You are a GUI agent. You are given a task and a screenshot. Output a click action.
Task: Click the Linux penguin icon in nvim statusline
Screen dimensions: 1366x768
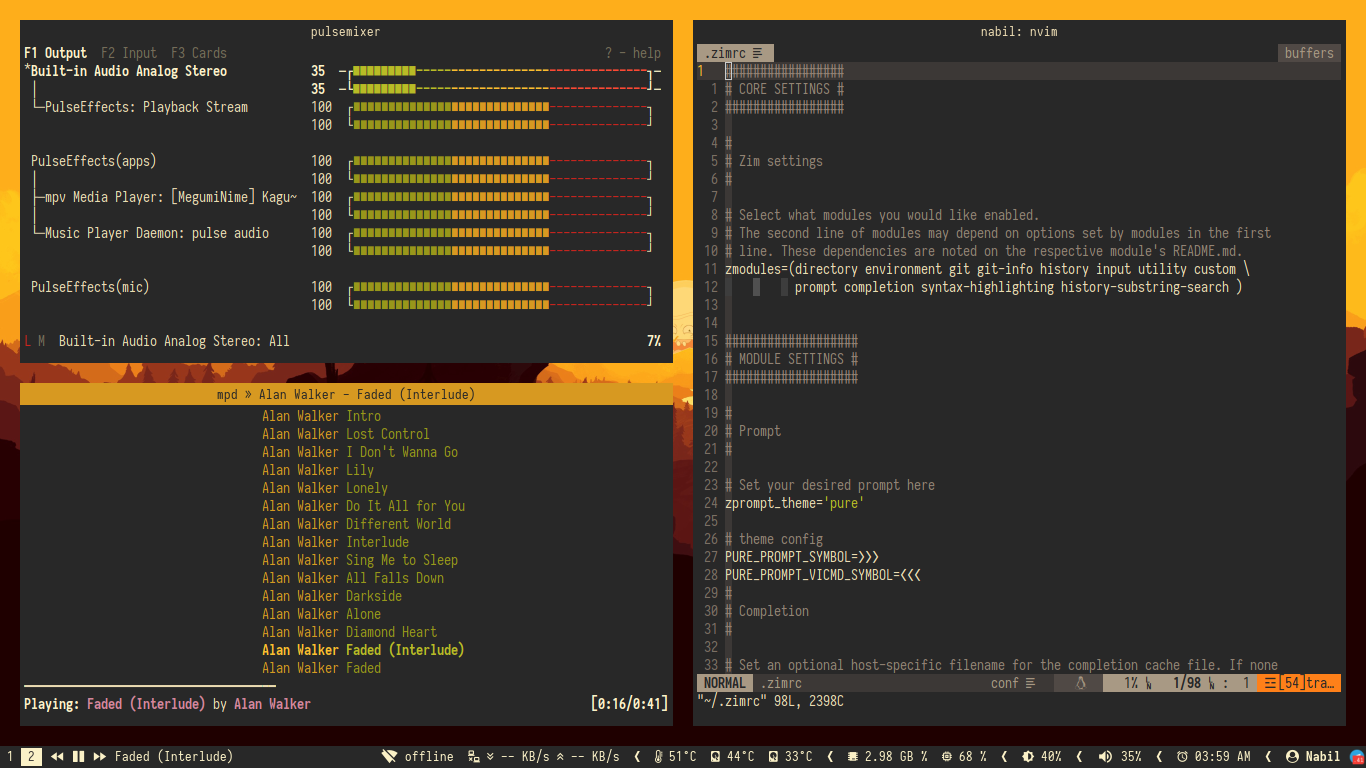(x=1080, y=683)
